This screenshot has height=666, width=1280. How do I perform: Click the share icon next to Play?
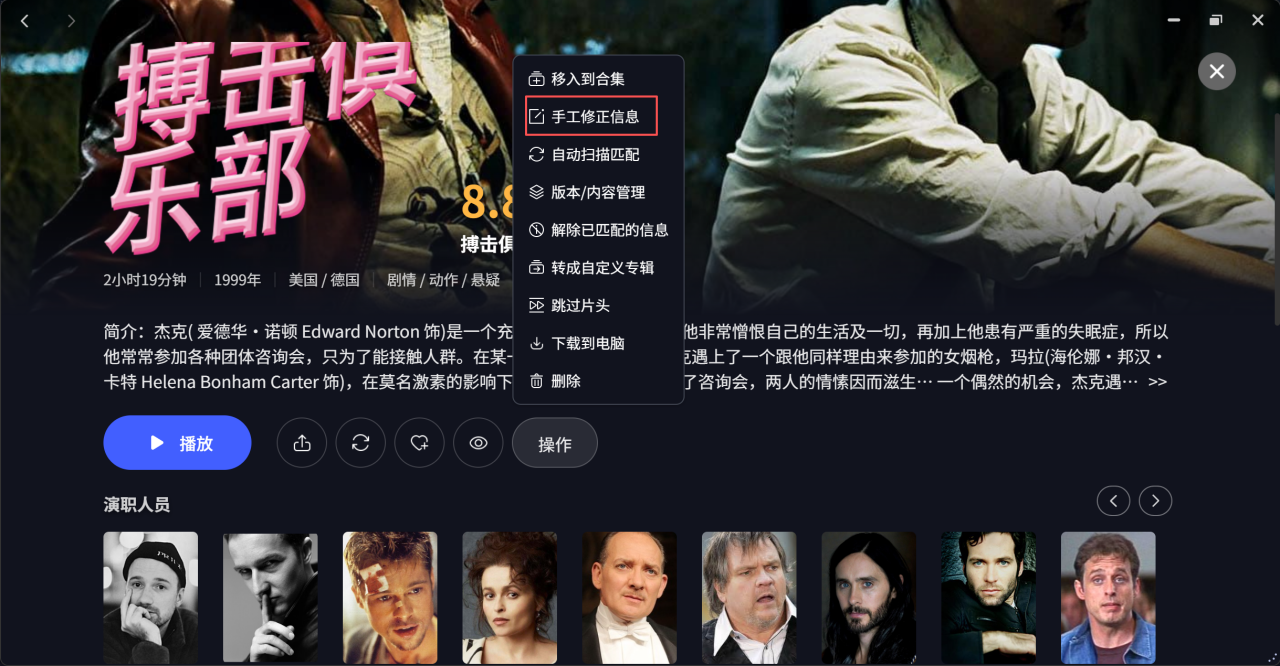pyautogui.click(x=302, y=443)
